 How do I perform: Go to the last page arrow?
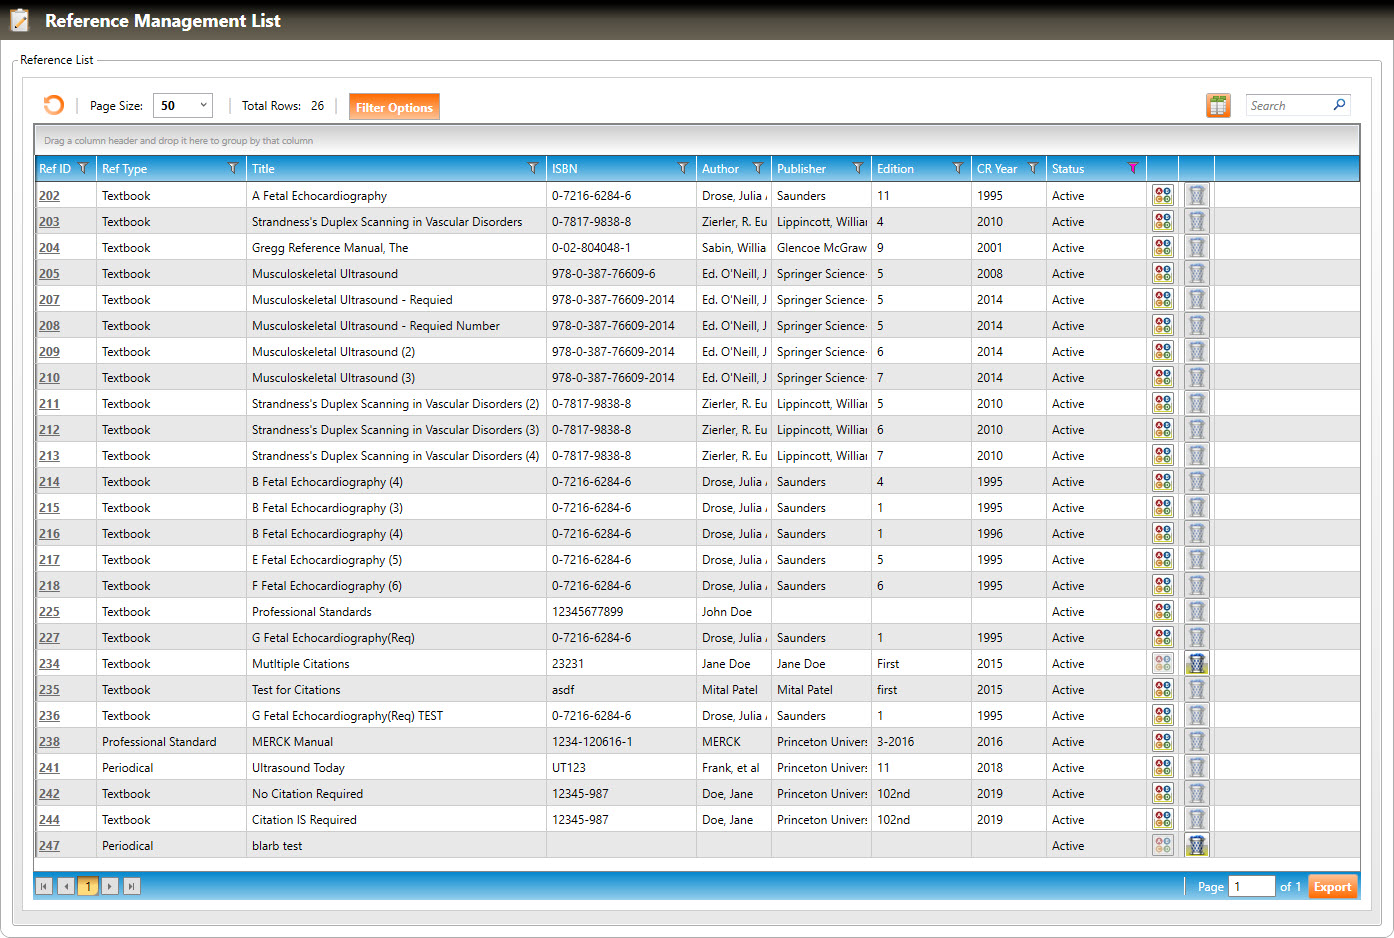click(x=132, y=886)
